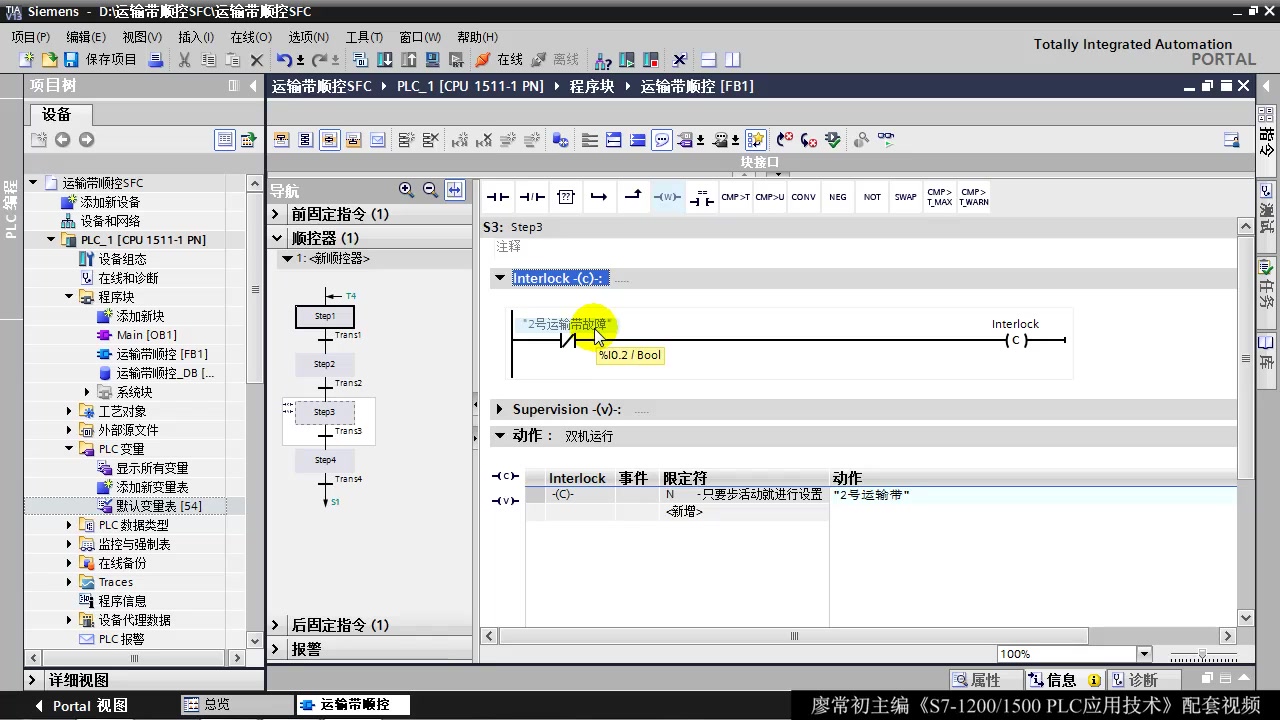Insert a normally open contact

coord(498,197)
